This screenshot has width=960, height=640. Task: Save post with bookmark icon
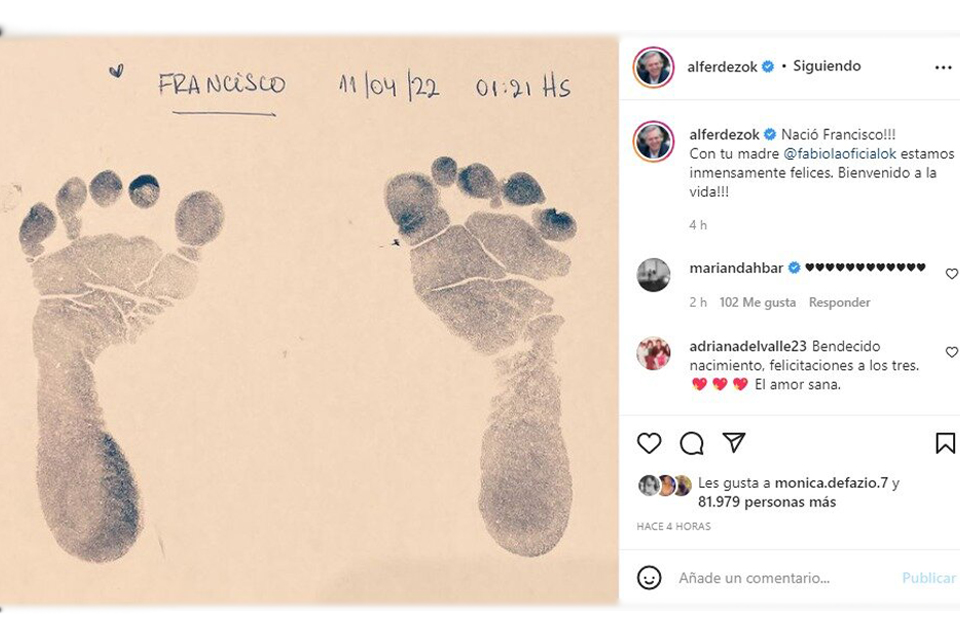pos(945,443)
